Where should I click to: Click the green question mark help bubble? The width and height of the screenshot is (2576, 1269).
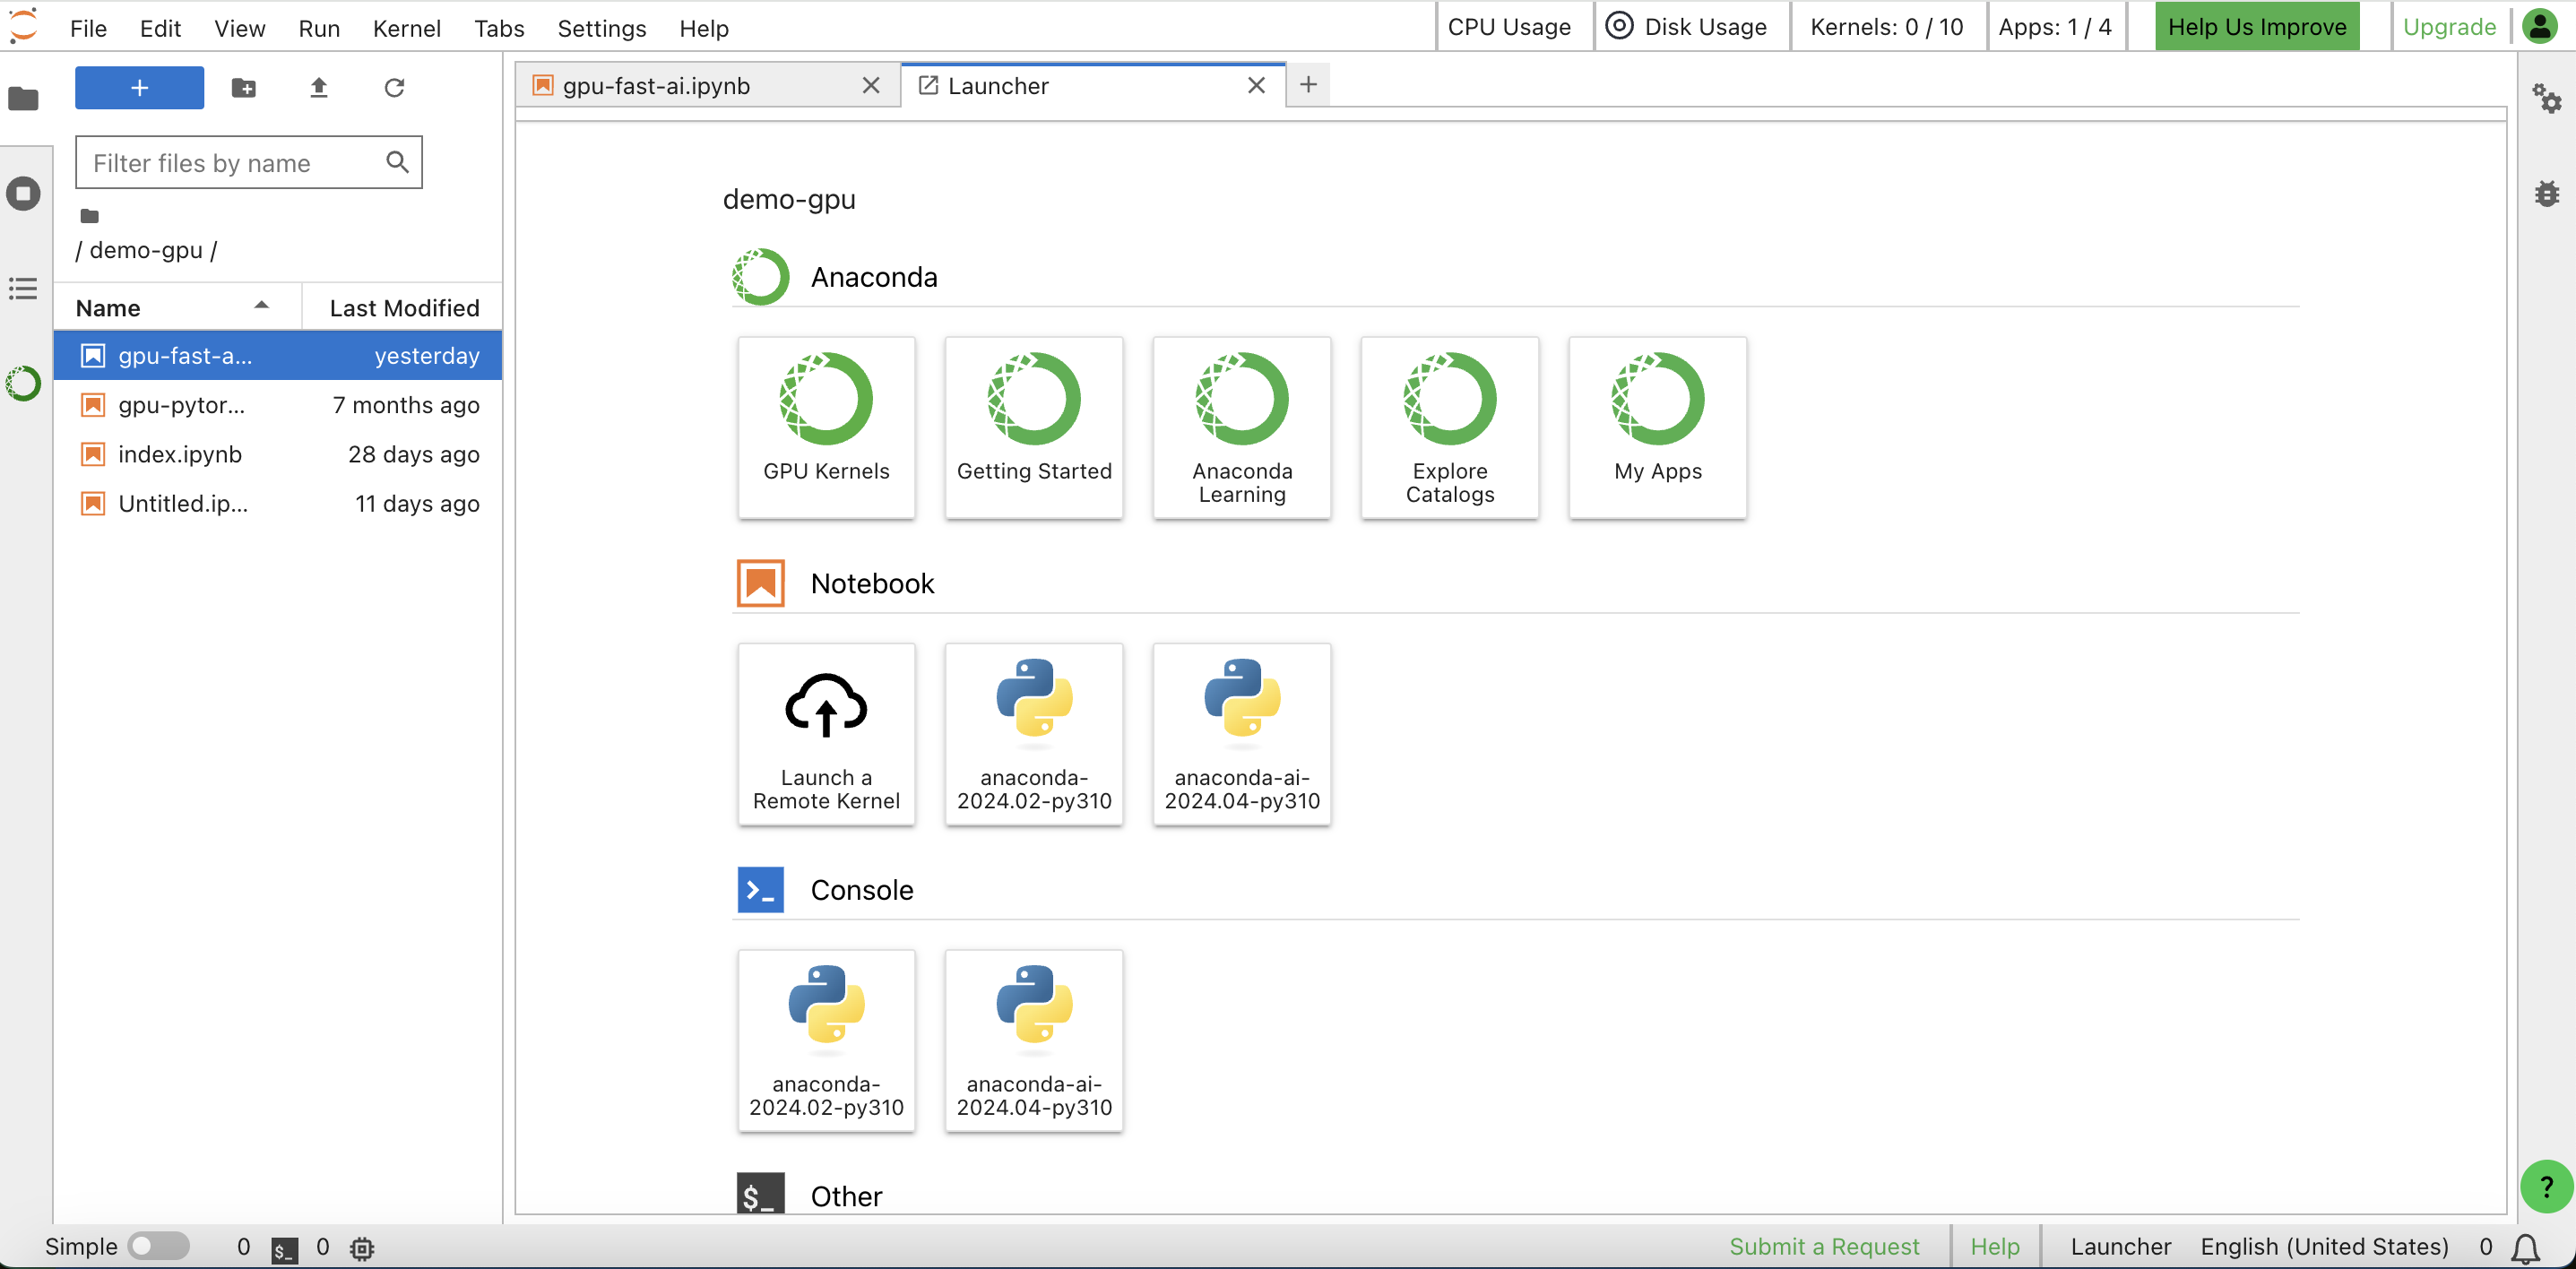point(2546,1186)
